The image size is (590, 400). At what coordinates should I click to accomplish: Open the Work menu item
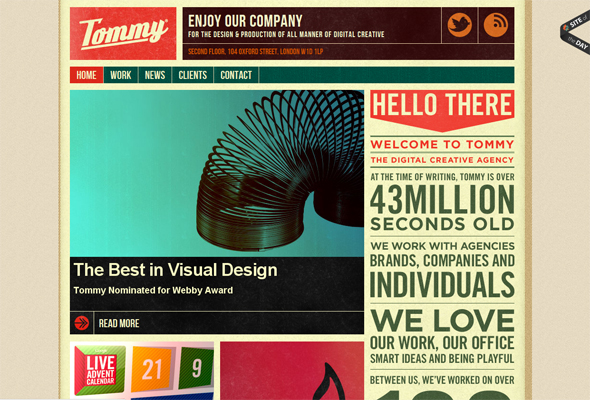click(x=121, y=75)
